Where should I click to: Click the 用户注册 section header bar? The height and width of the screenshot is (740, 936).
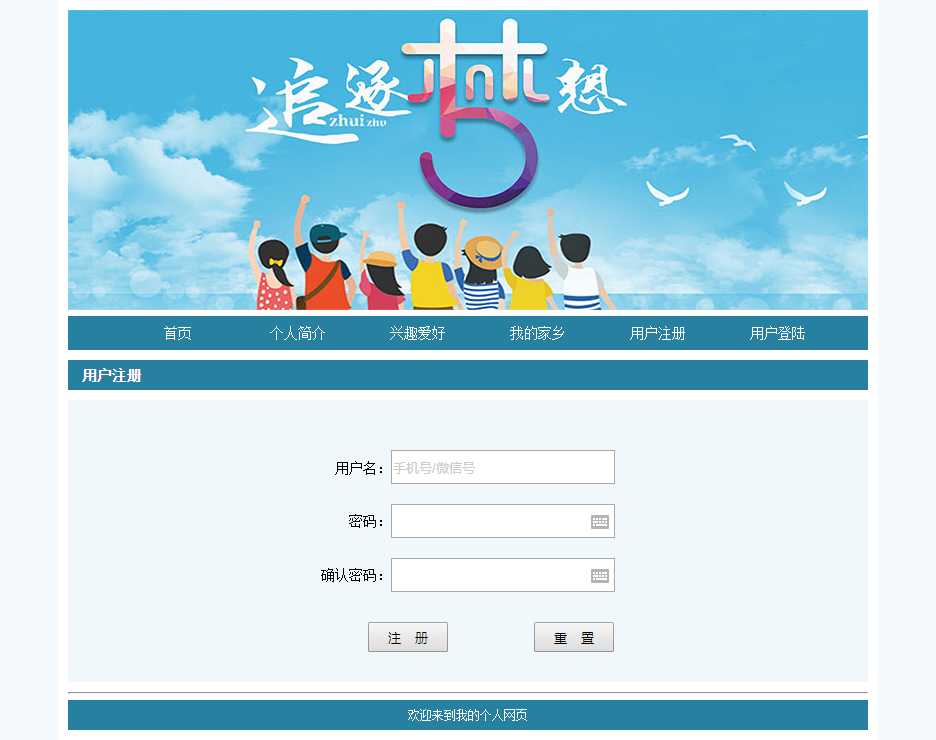coord(468,375)
